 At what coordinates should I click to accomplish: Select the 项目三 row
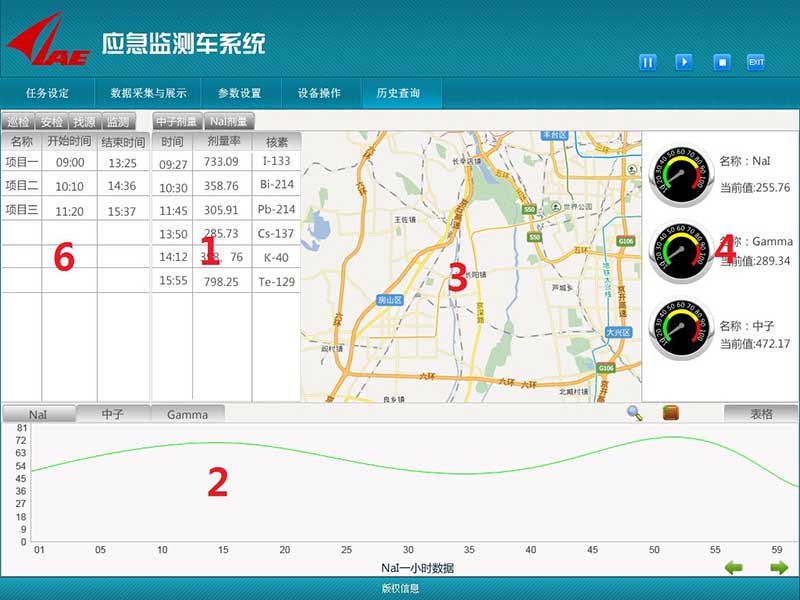coord(76,210)
